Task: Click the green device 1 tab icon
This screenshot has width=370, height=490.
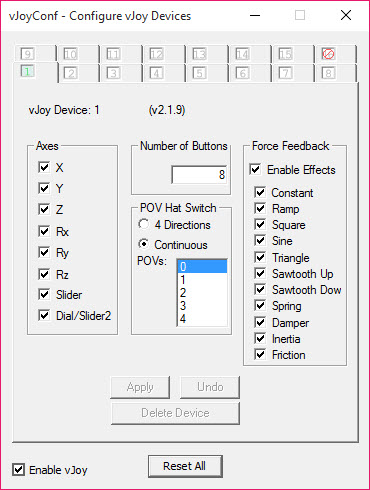Action: tap(27, 71)
